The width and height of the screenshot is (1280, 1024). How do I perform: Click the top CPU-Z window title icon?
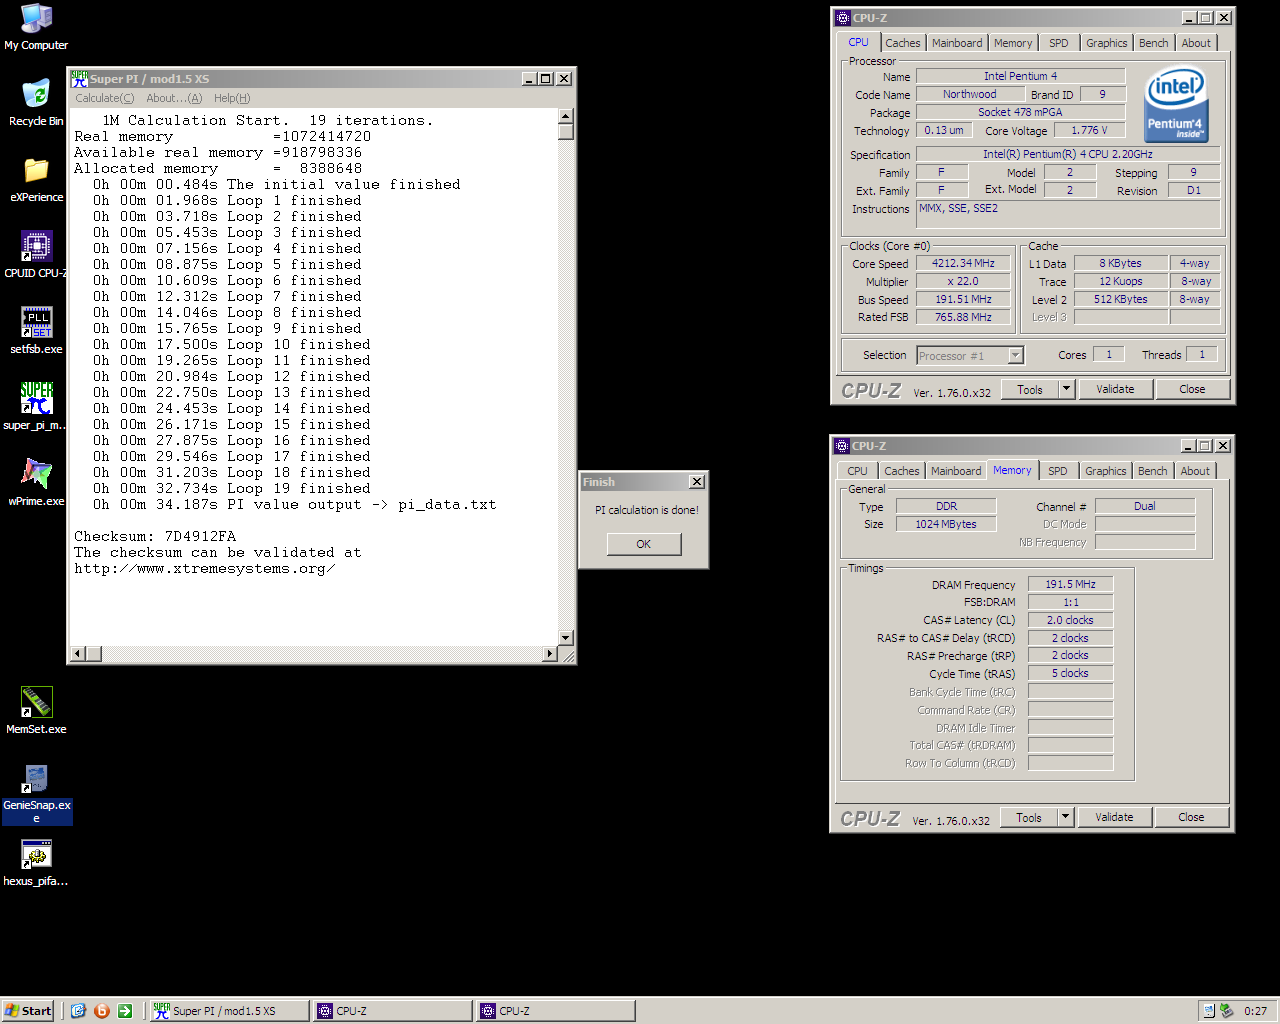point(842,18)
